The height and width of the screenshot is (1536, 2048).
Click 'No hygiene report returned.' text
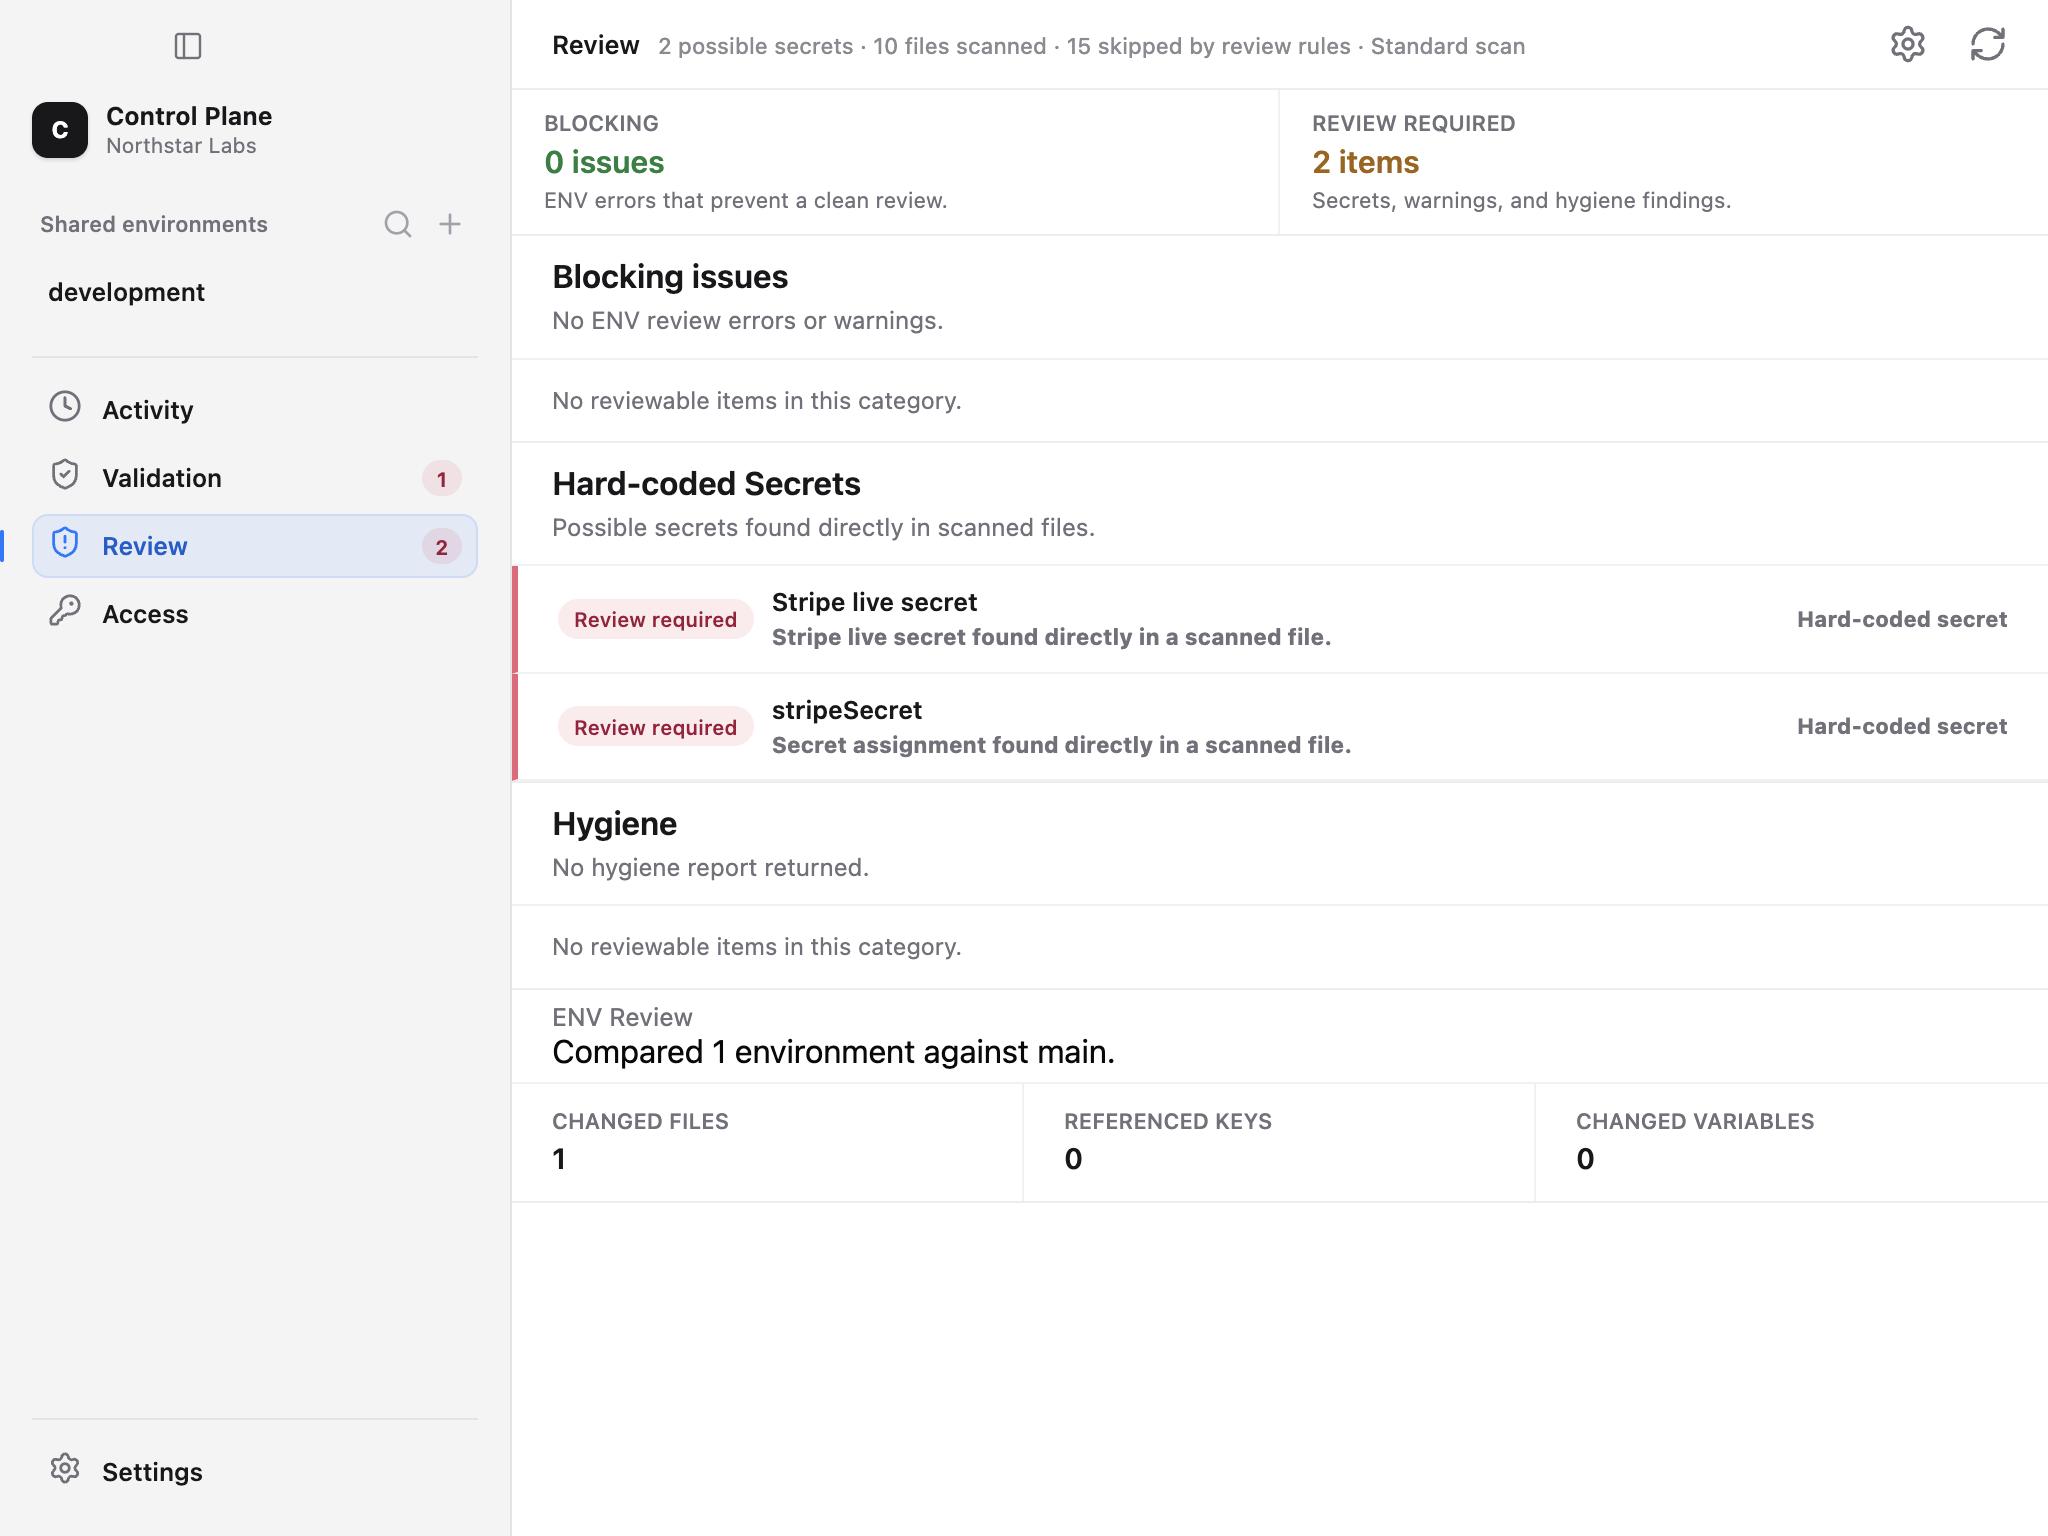point(710,867)
